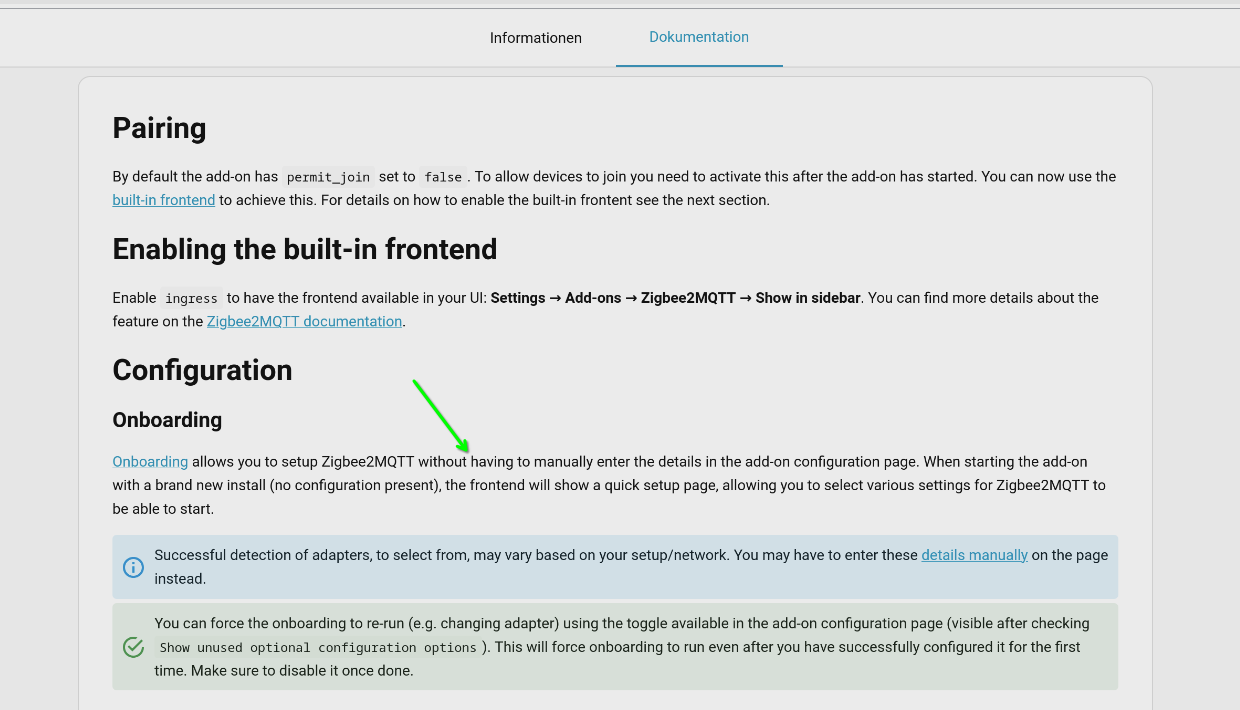This screenshot has height=710, width=1240.
Task: Click the bold Show in sidebar text
Action: [807, 298]
